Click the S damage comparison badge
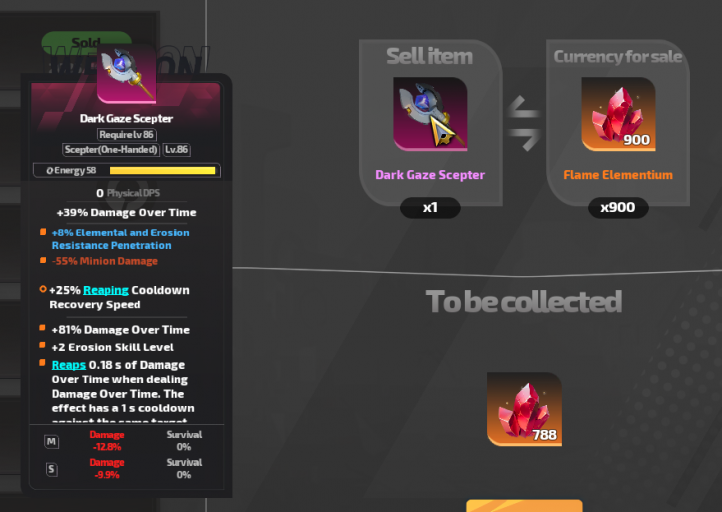The width and height of the screenshot is (722, 512). tap(51, 469)
